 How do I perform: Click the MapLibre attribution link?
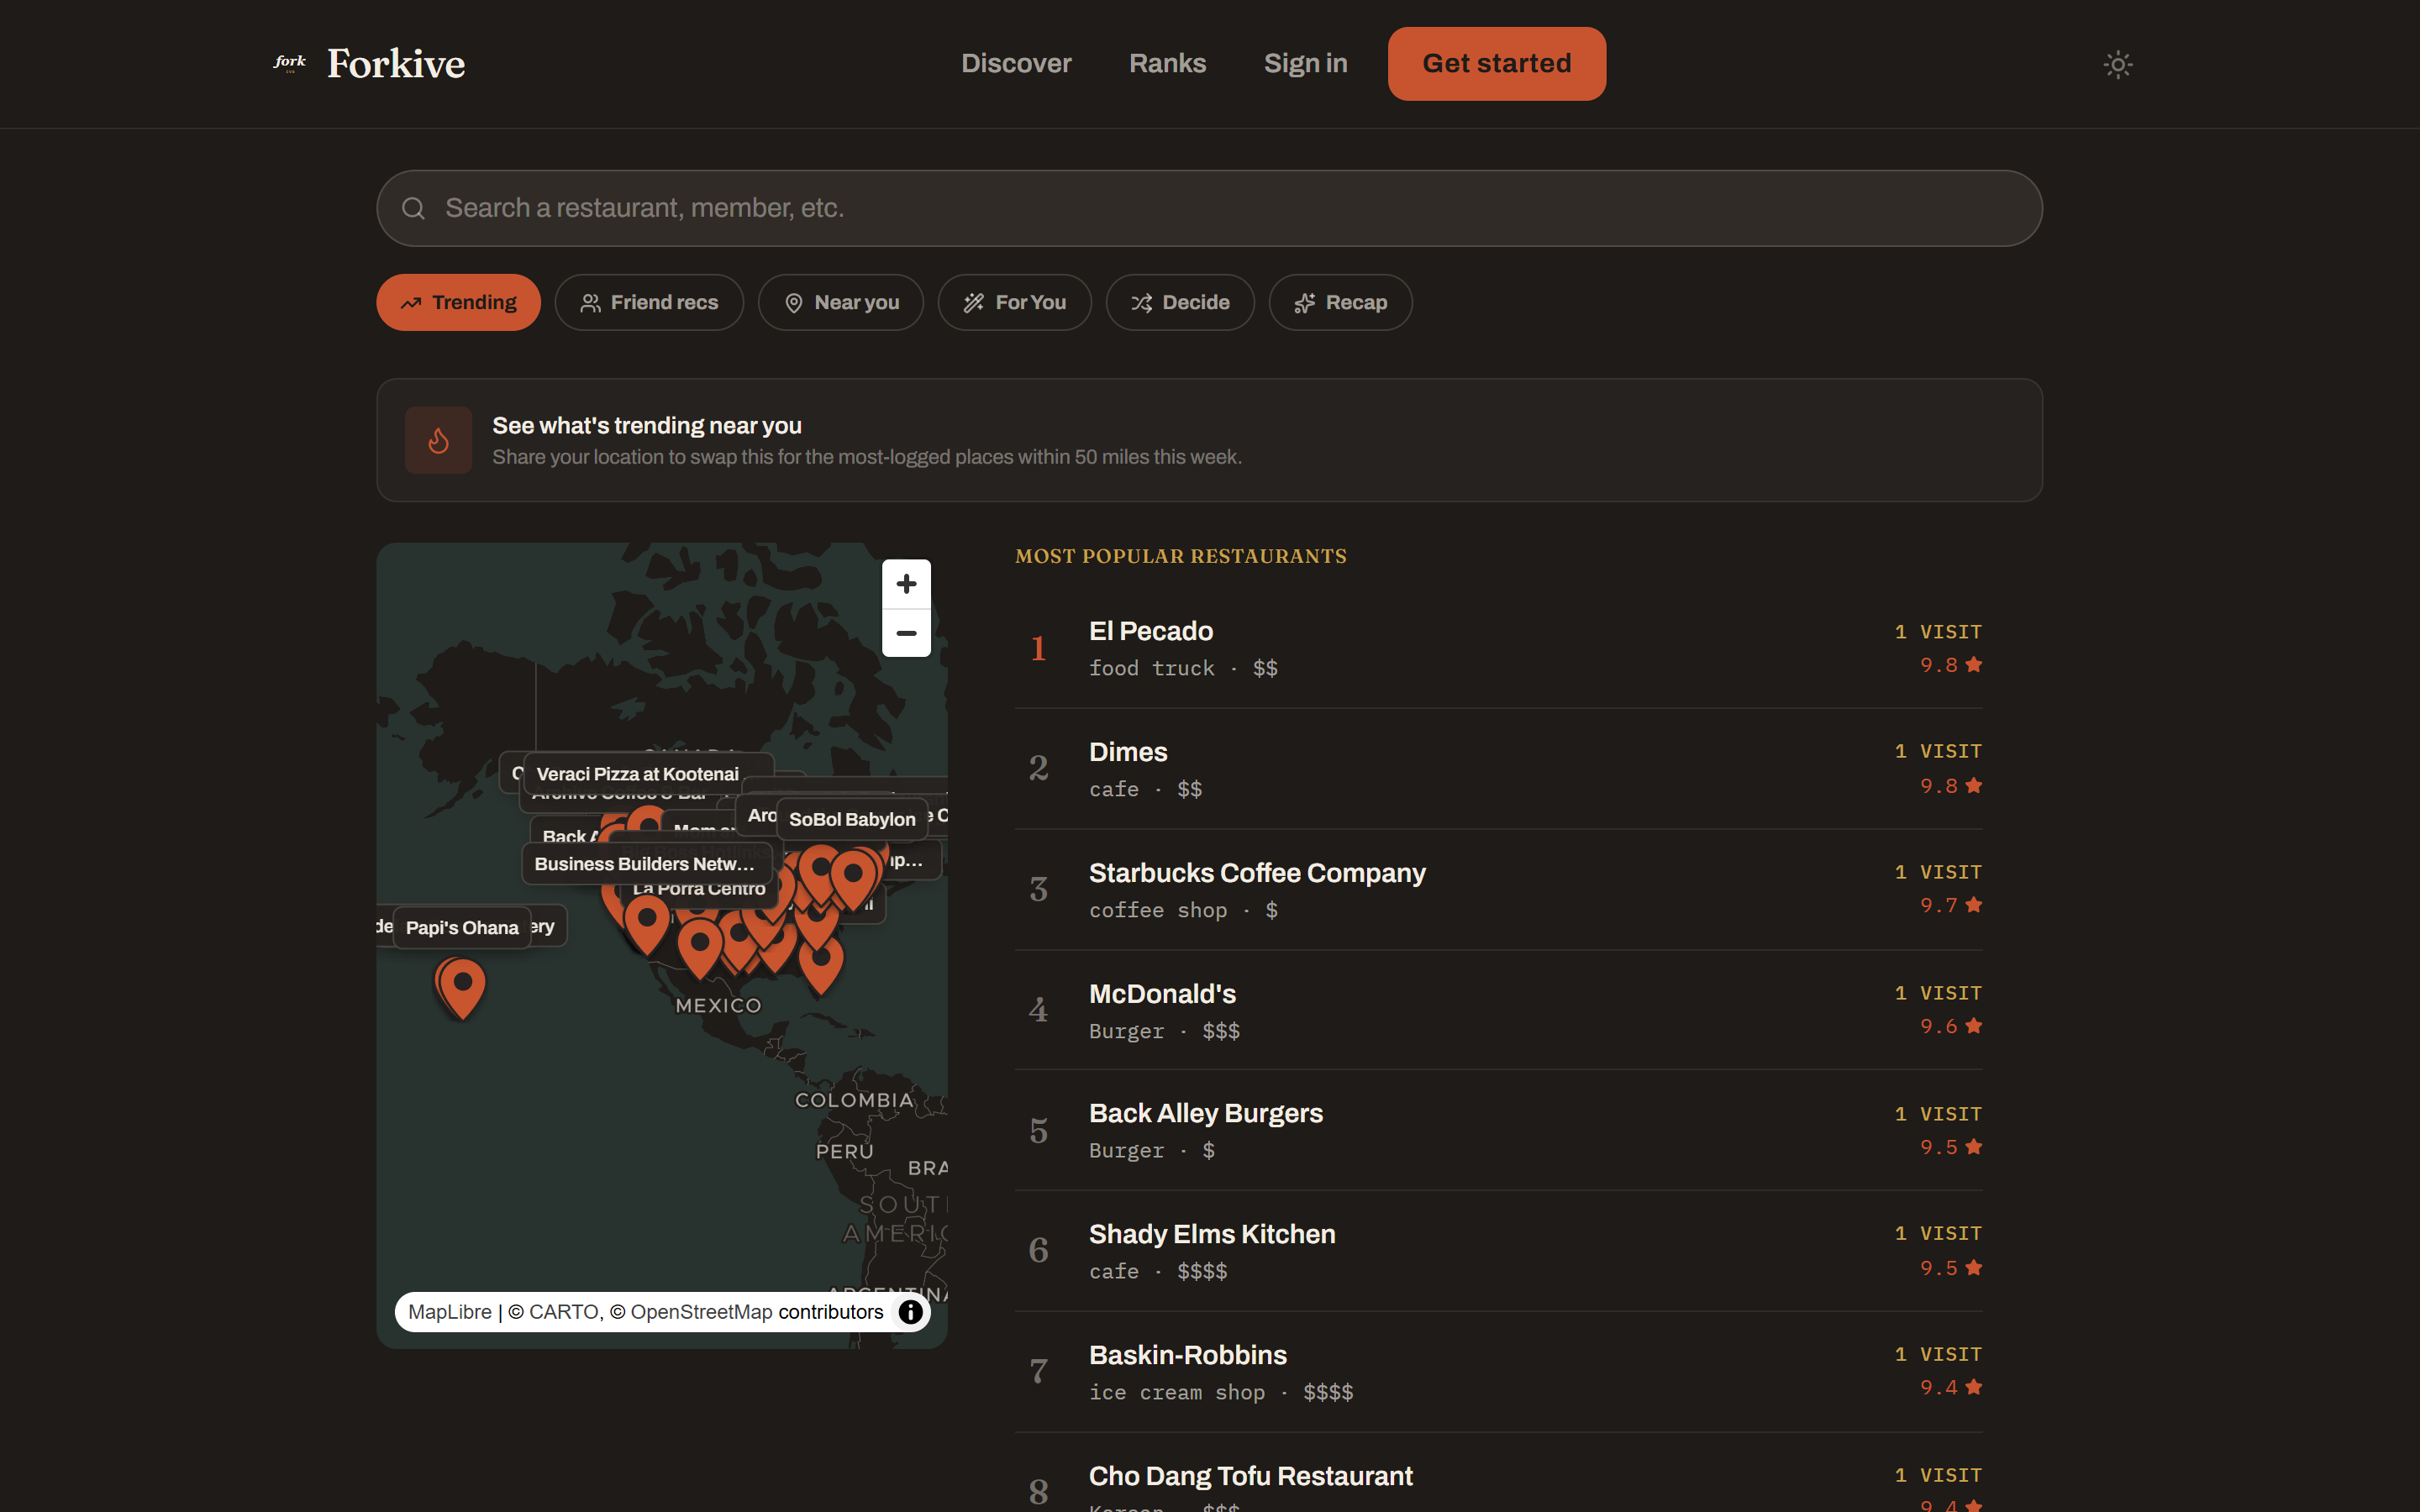450,1312
